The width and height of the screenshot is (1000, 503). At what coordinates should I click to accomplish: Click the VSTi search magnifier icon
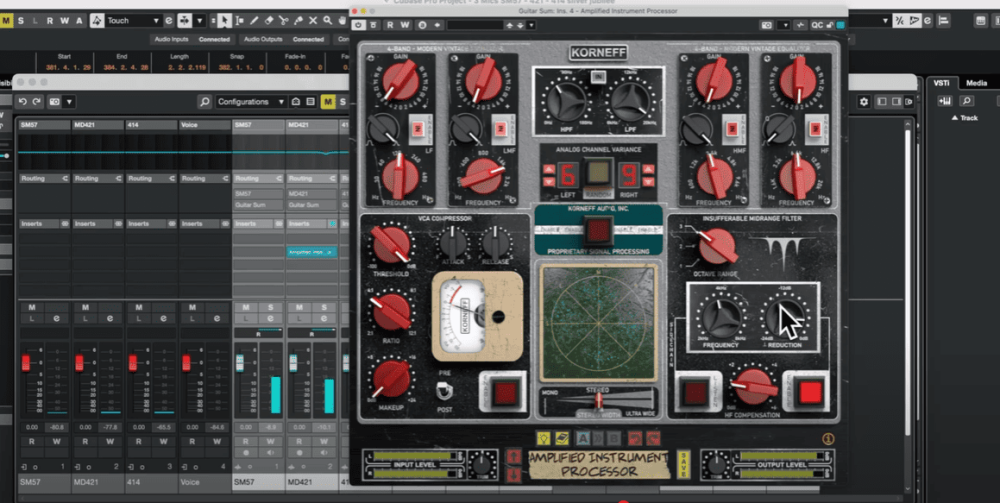(x=967, y=101)
